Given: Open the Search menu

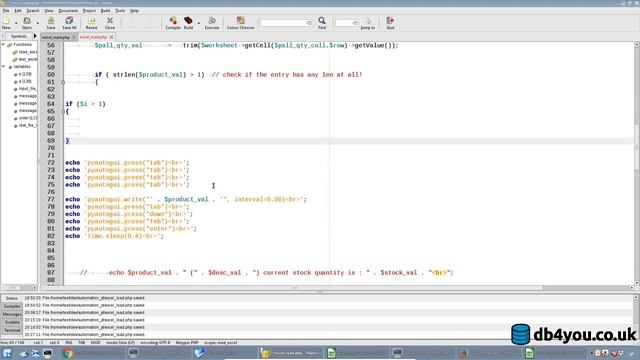Looking at the screenshot, I should click(x=33, y=11).
